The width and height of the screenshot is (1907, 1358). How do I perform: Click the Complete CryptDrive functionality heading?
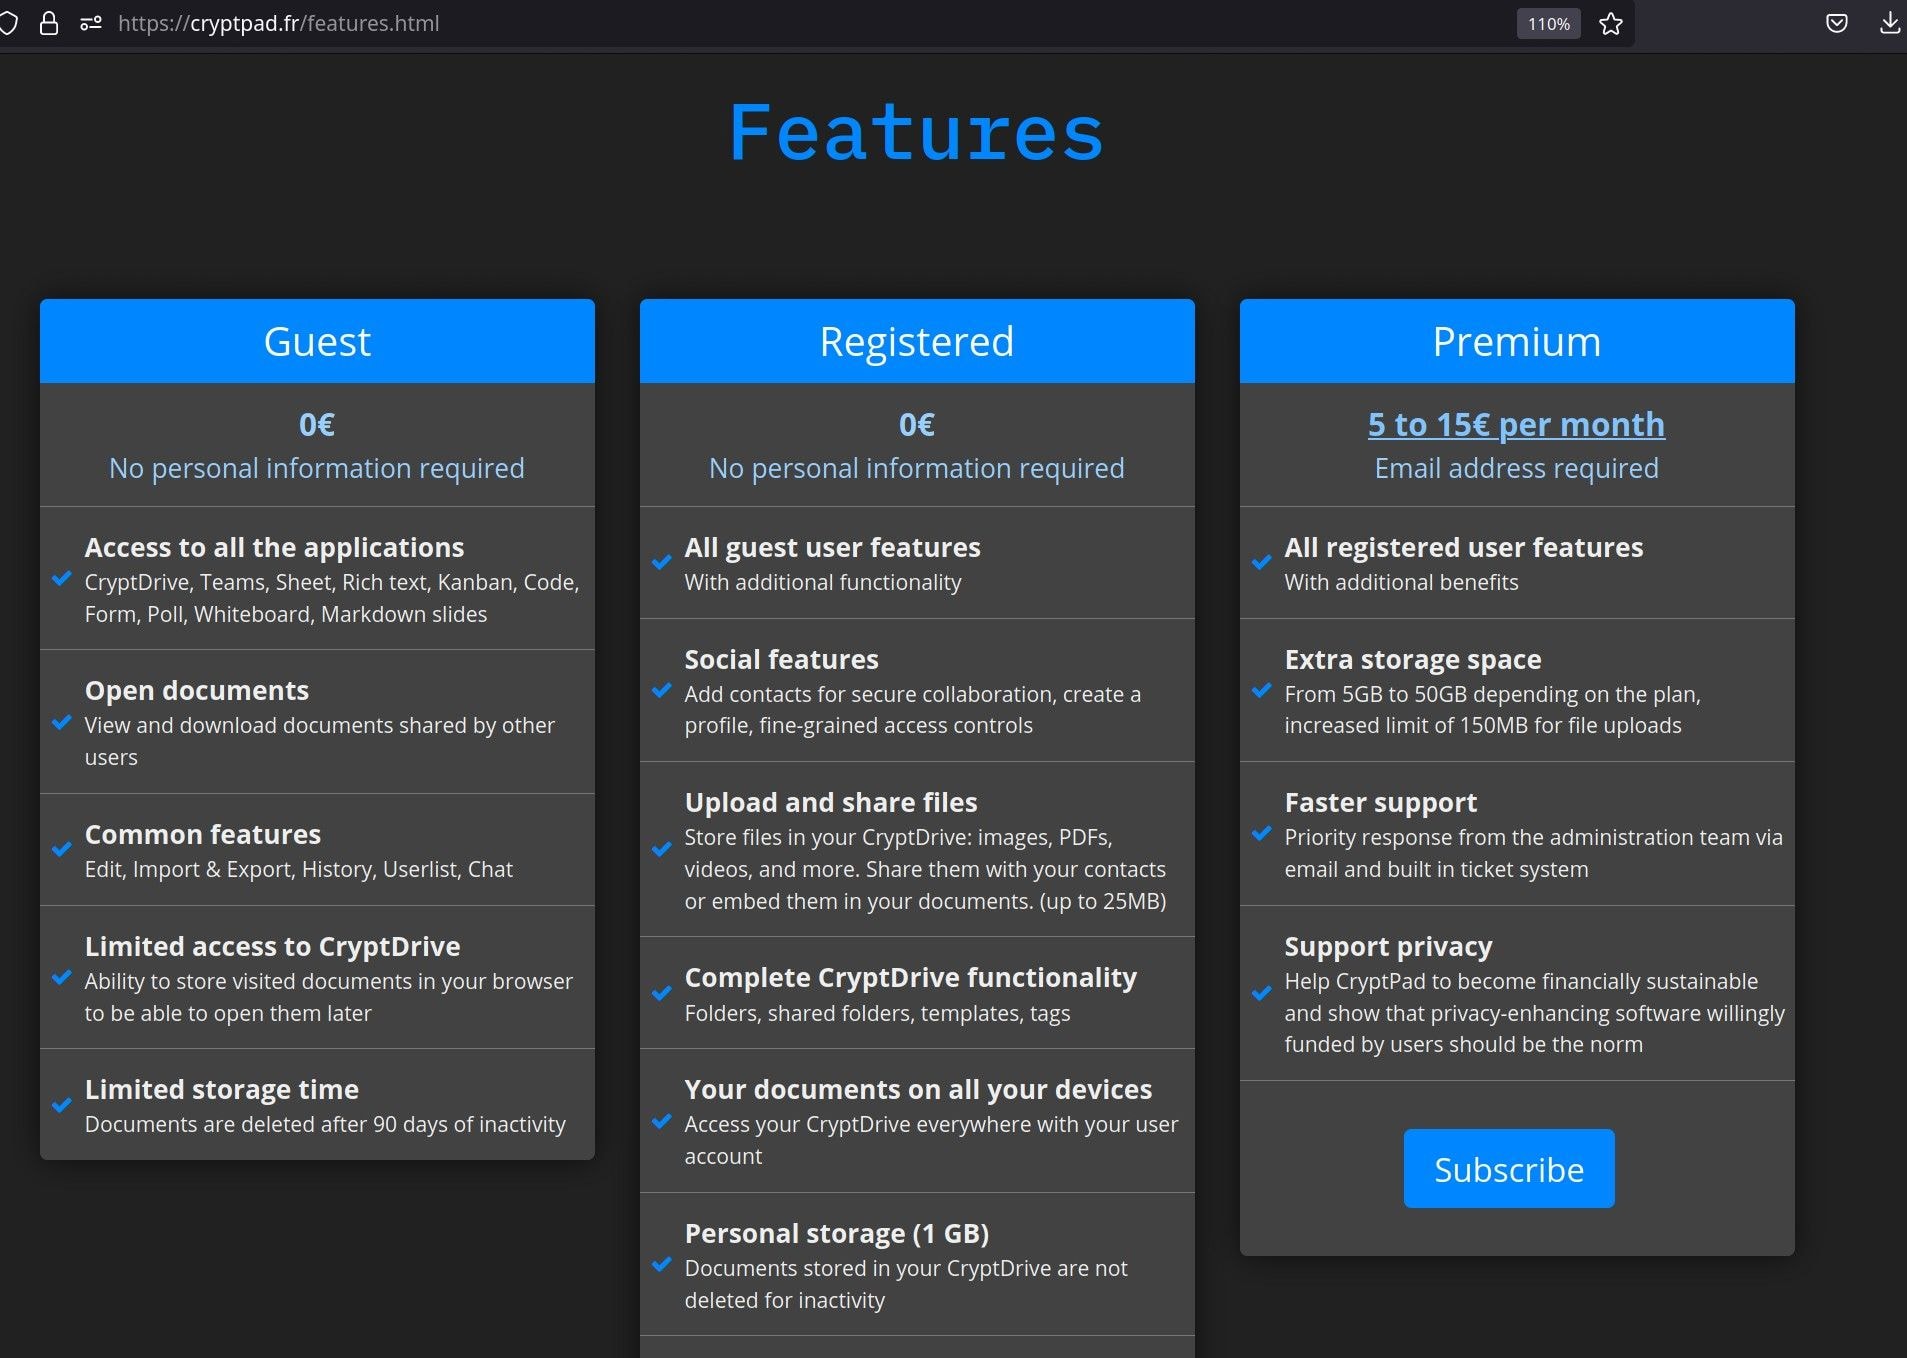click(911, 977)
